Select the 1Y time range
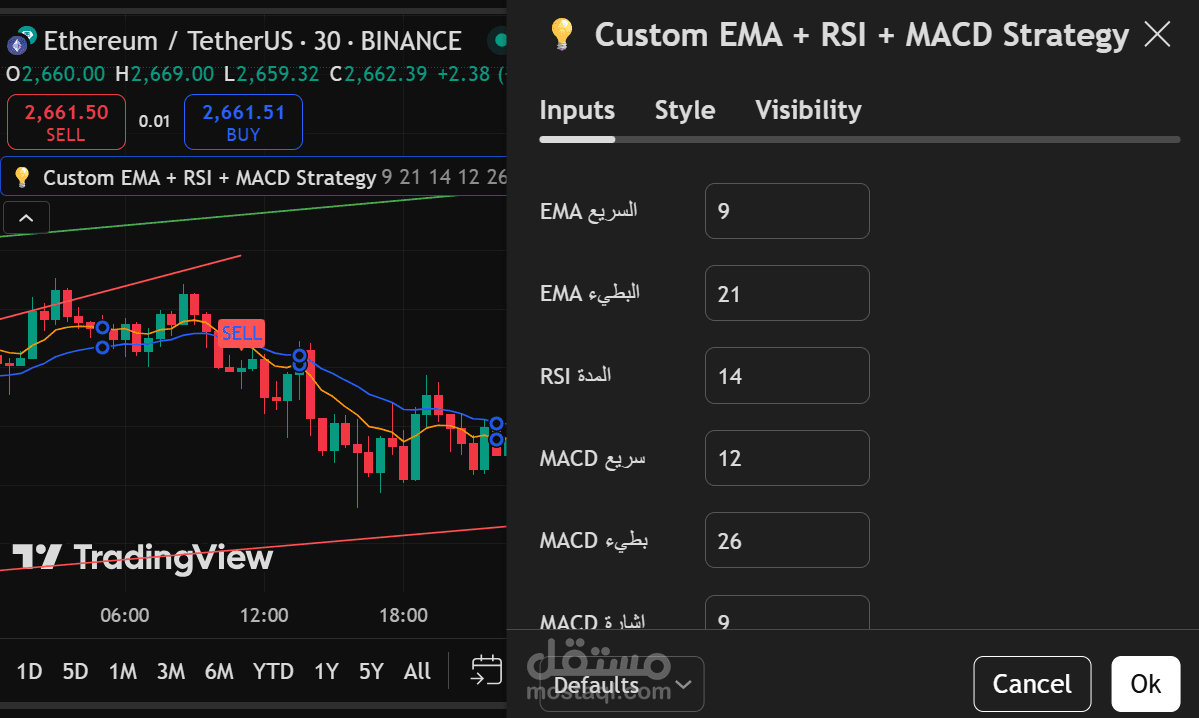 tap(326, 671)
